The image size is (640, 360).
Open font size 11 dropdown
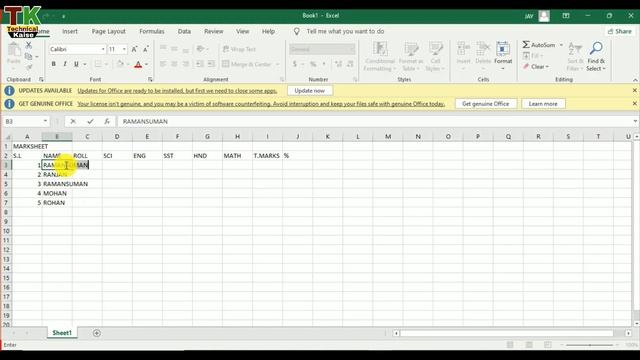(x=124, y=49)
